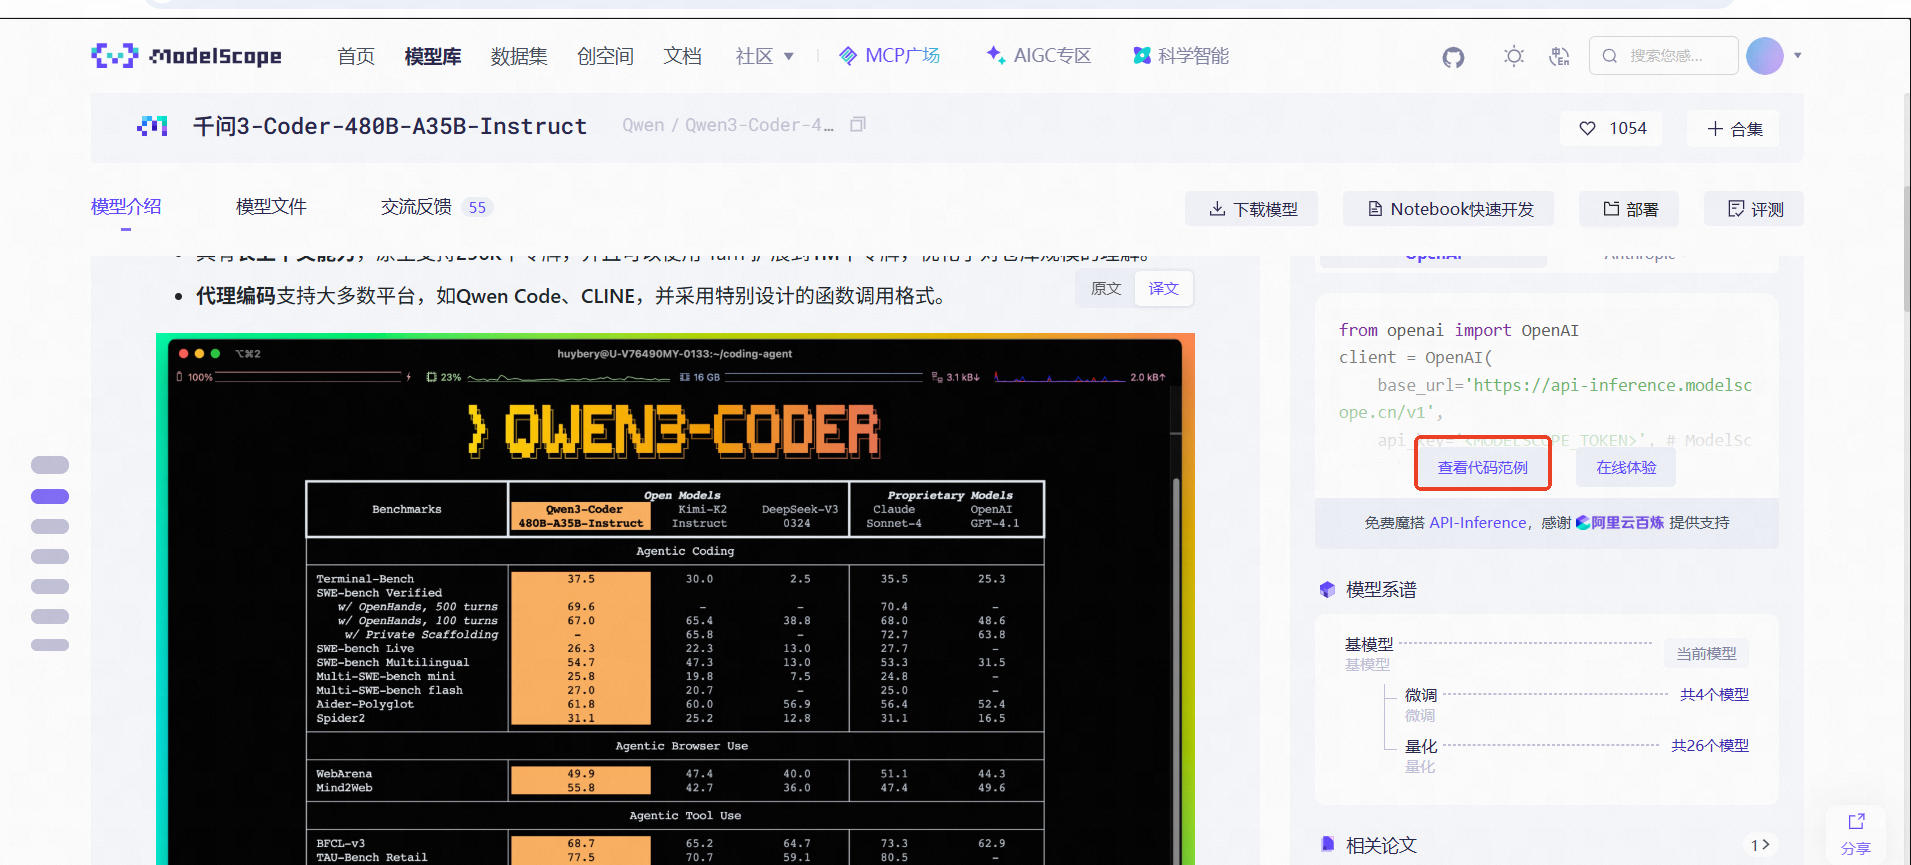The width and height of the screenshot is (1911, 865).
Task: Select the 交流反馈 tab
Action: (x=416, y=207)
